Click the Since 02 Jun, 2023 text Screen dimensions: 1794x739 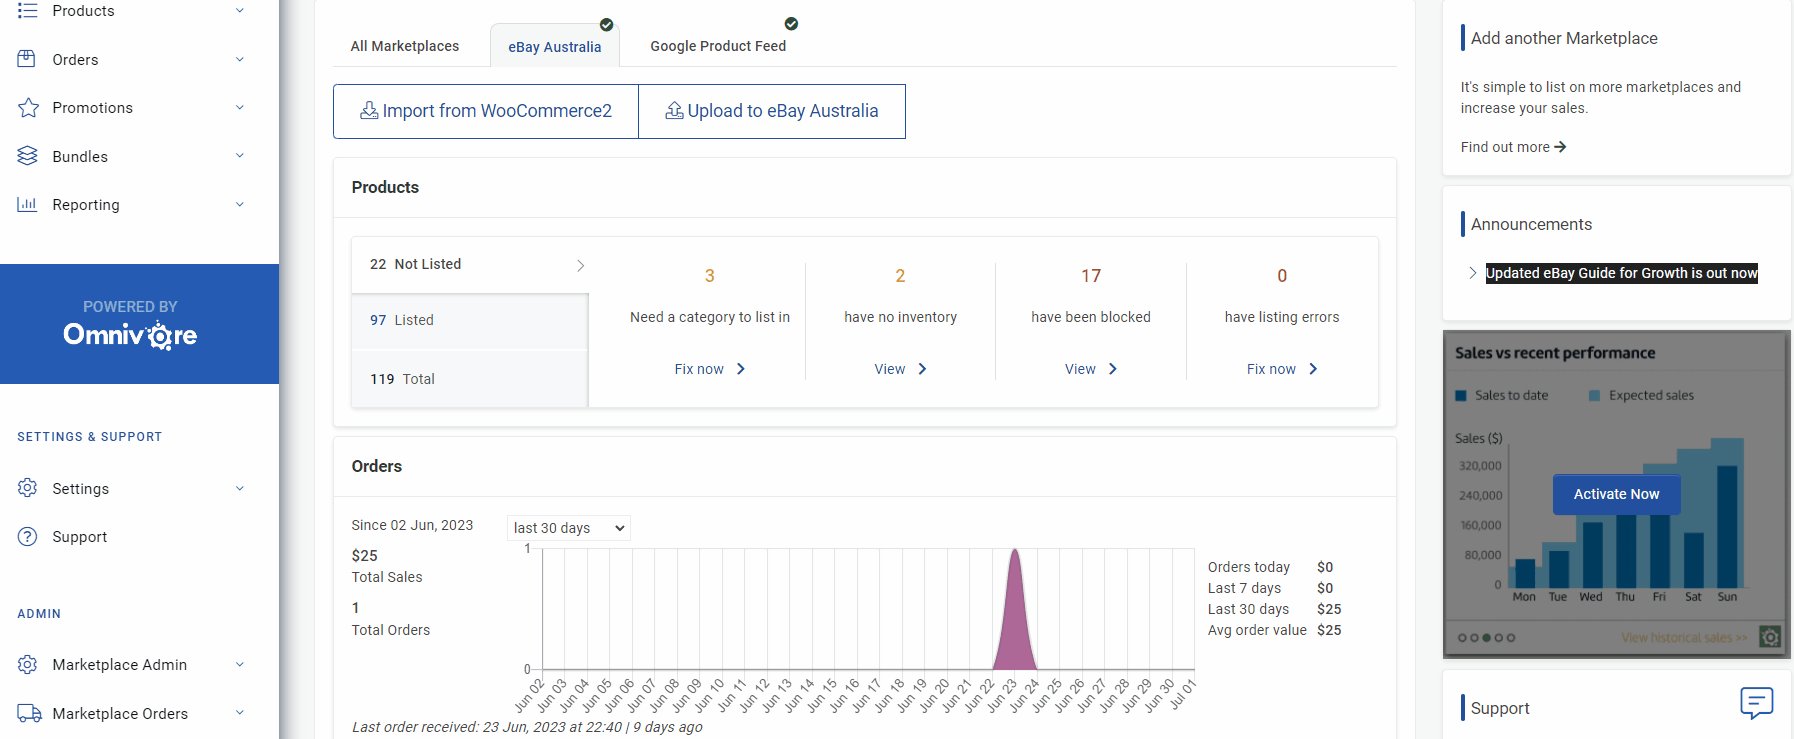[412, 525]
